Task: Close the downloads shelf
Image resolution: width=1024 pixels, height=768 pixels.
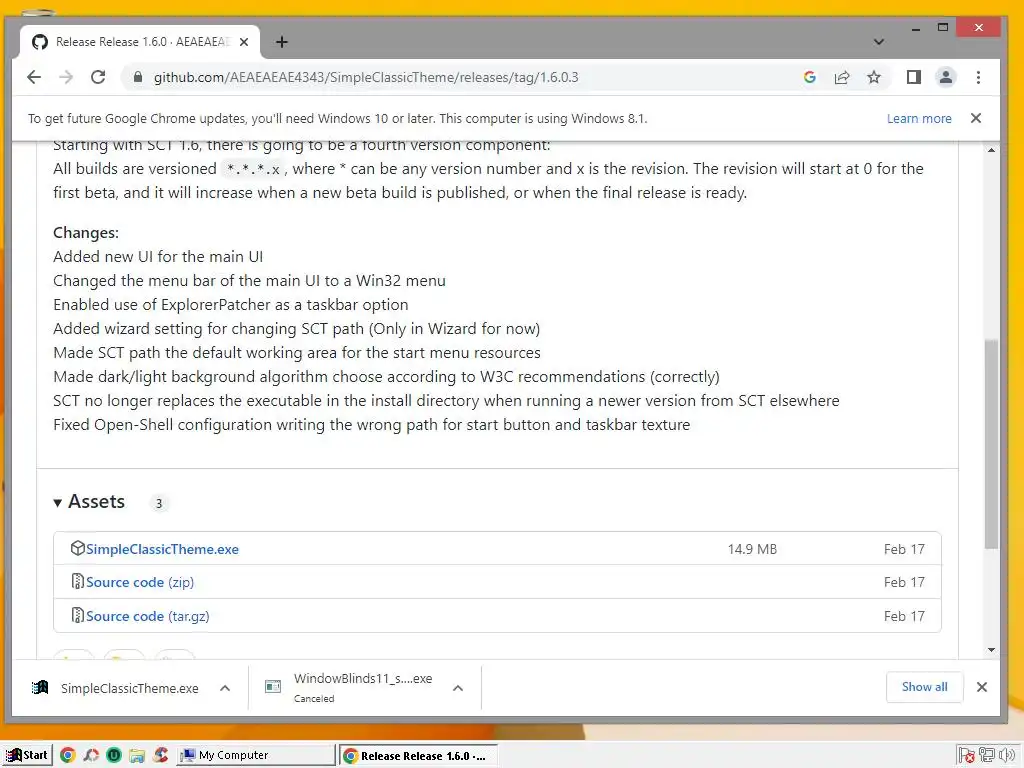Action: tap(982, 687)
